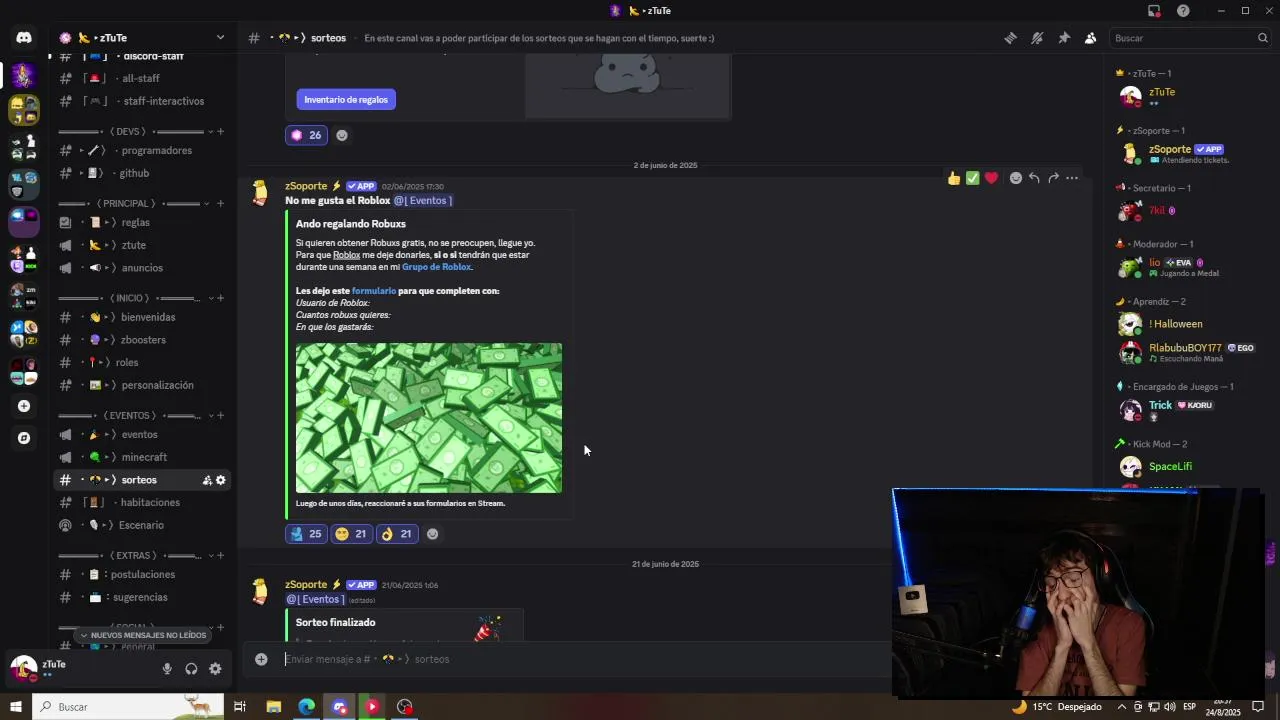This screenshot has width=1280, height=720.
Task: Open the programadores channel
Action: pos(142,150)
